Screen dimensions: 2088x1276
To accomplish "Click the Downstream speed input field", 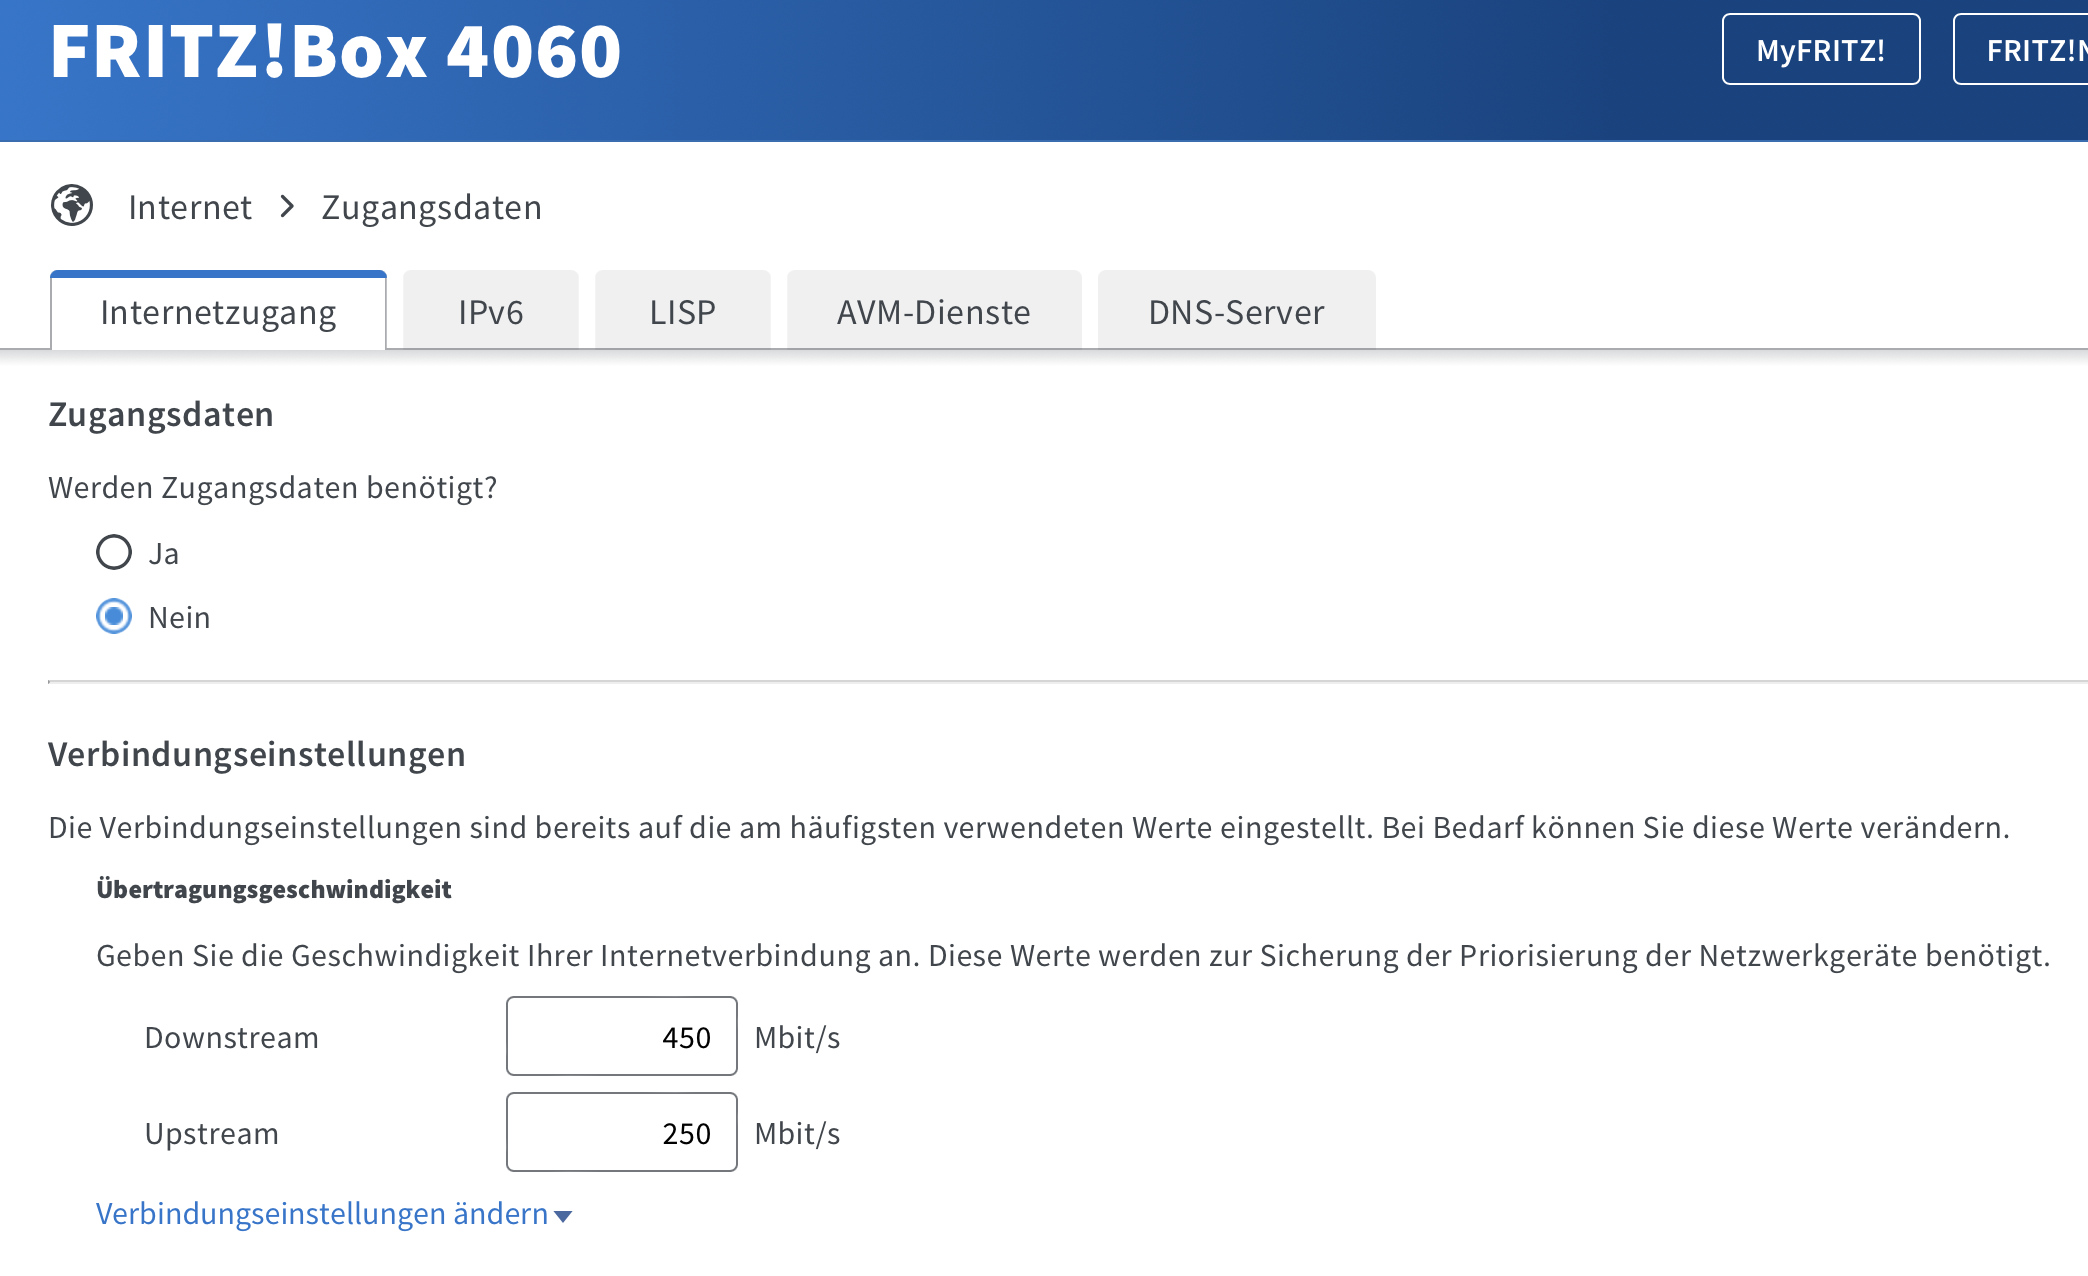I will 622,1036.
